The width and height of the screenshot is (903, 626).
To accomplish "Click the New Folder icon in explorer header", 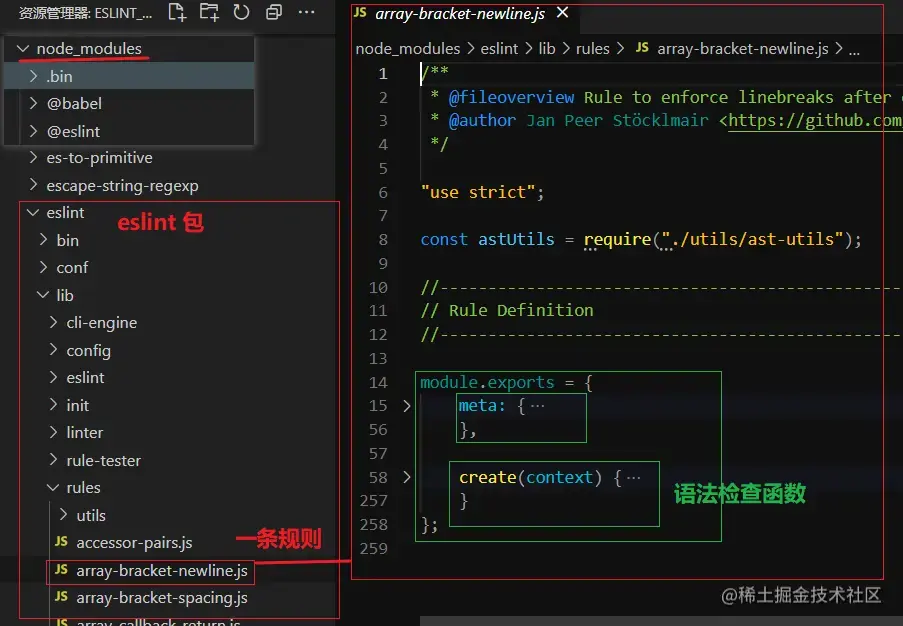I will coord(209,12).
